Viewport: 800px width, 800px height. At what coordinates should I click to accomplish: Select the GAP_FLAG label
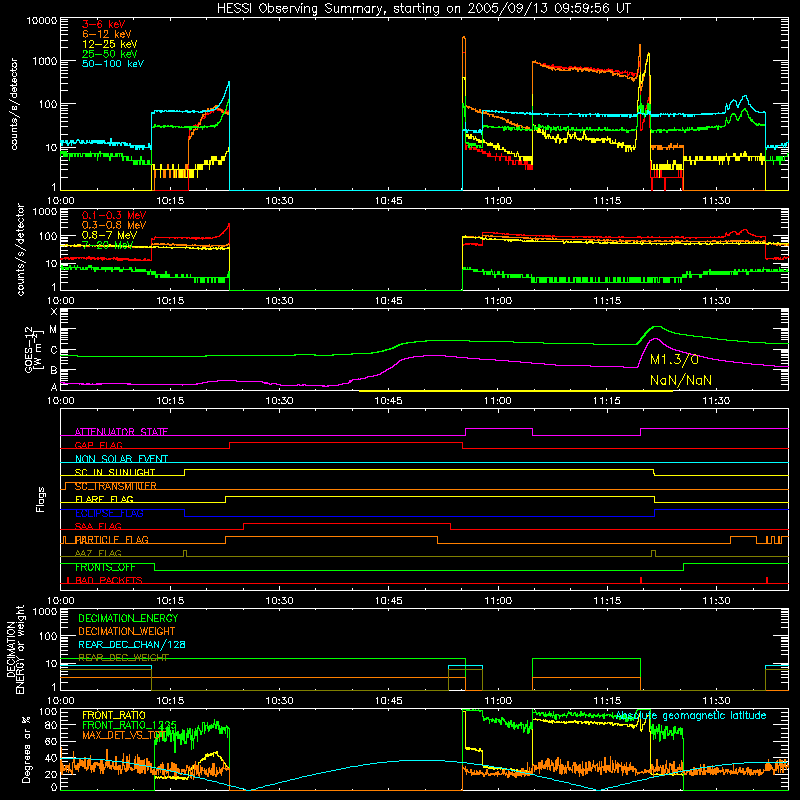tap(98, 445)
